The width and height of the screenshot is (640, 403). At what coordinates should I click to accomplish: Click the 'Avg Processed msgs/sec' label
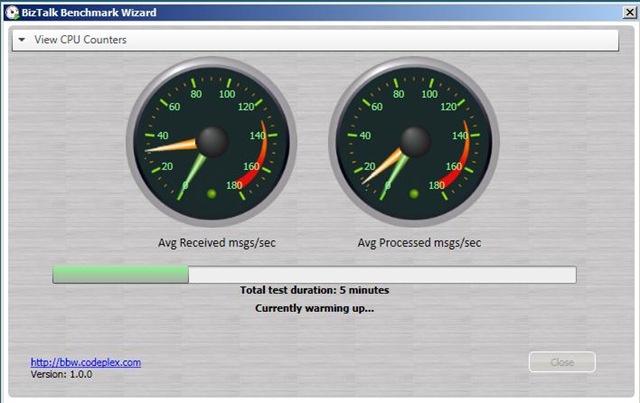[419, 243]
